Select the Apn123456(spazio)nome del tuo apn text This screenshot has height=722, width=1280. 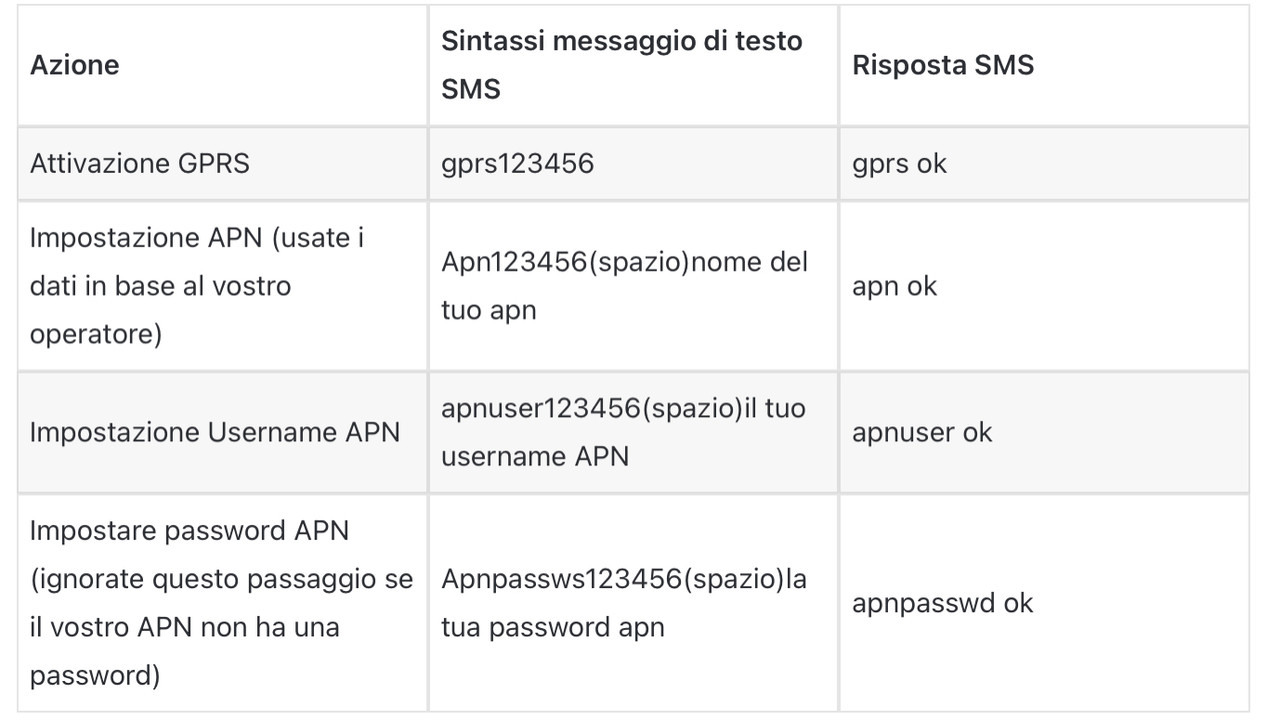coord(624,286)
